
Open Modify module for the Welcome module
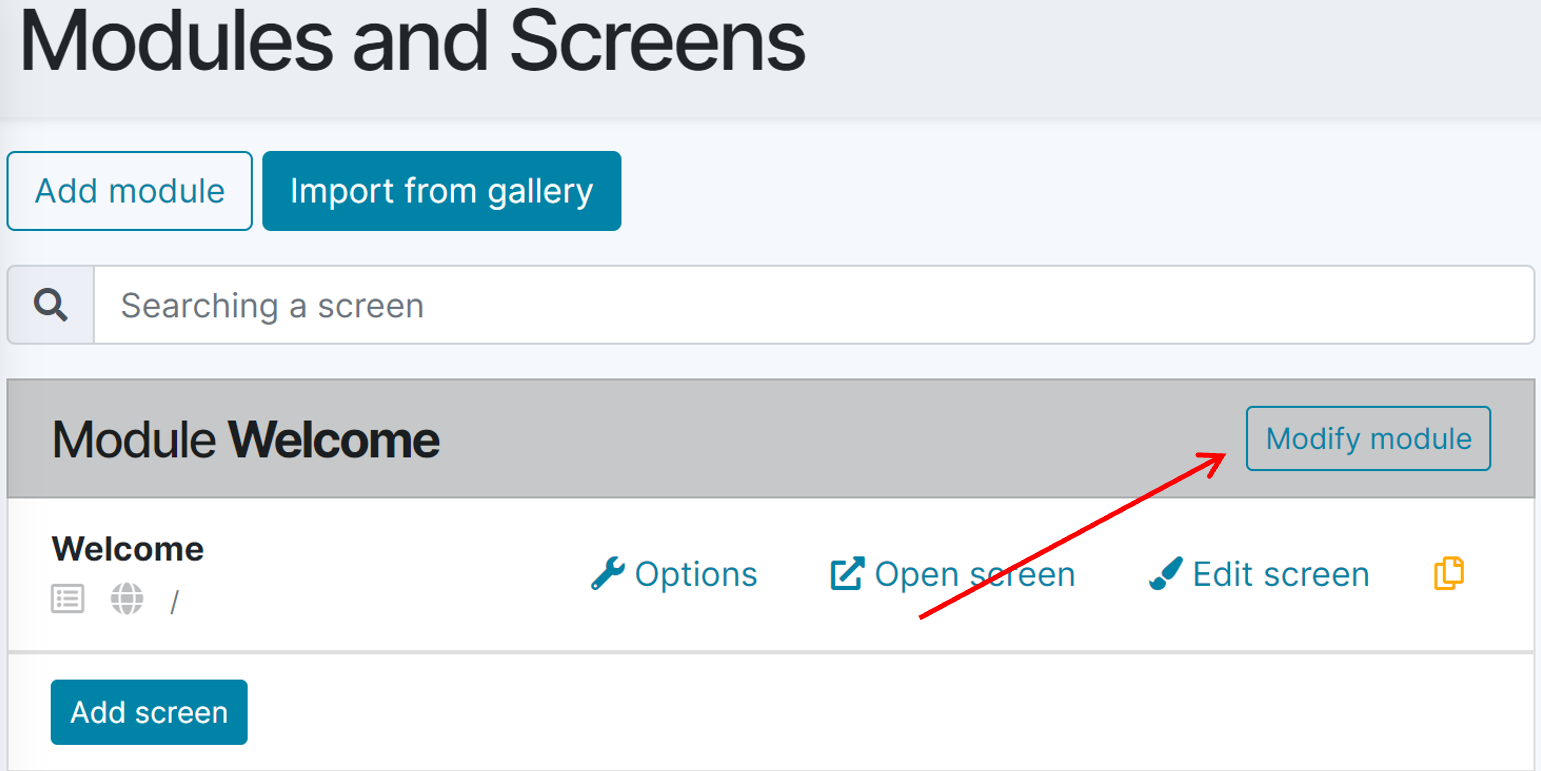click(x=1367, y=438)
